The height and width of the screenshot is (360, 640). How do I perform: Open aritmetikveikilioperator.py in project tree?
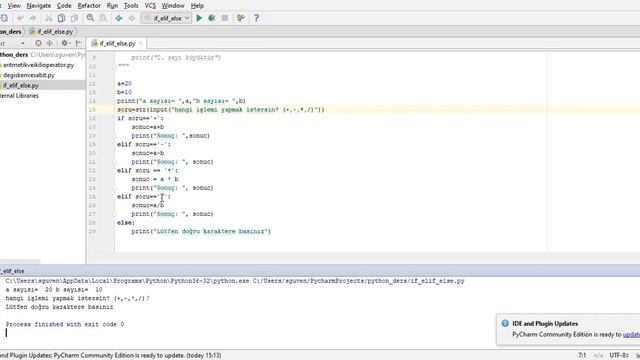tap(38, 65)
